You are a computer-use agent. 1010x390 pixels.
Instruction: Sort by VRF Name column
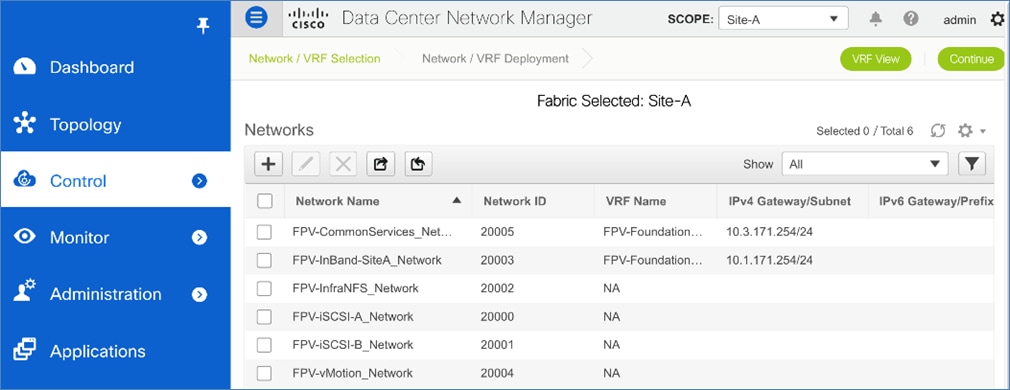[636, 201]
